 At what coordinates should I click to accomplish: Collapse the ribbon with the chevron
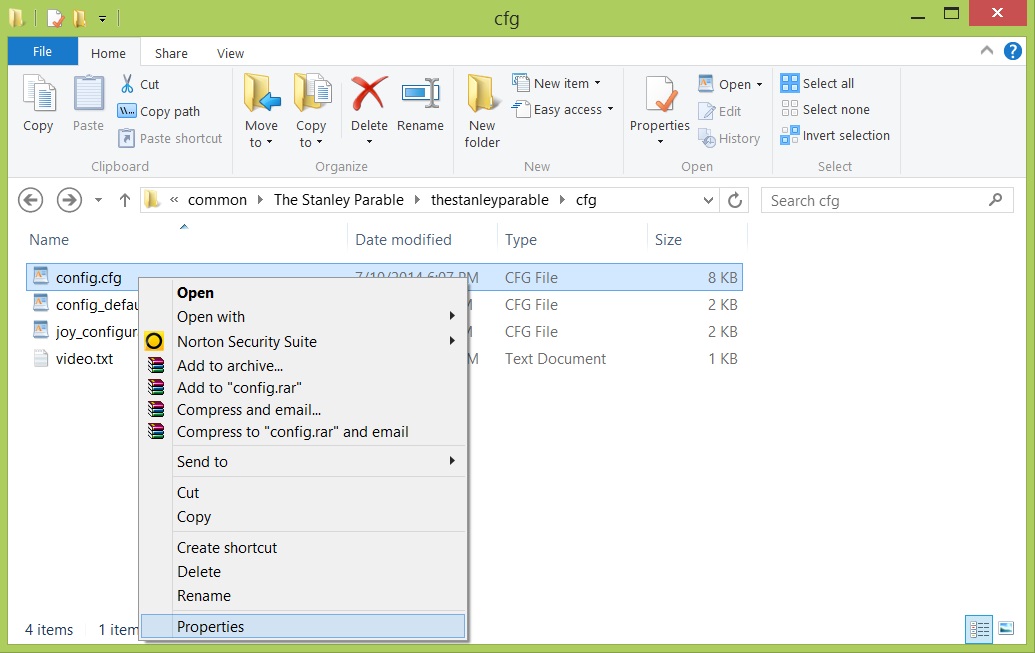pos(987,50)
